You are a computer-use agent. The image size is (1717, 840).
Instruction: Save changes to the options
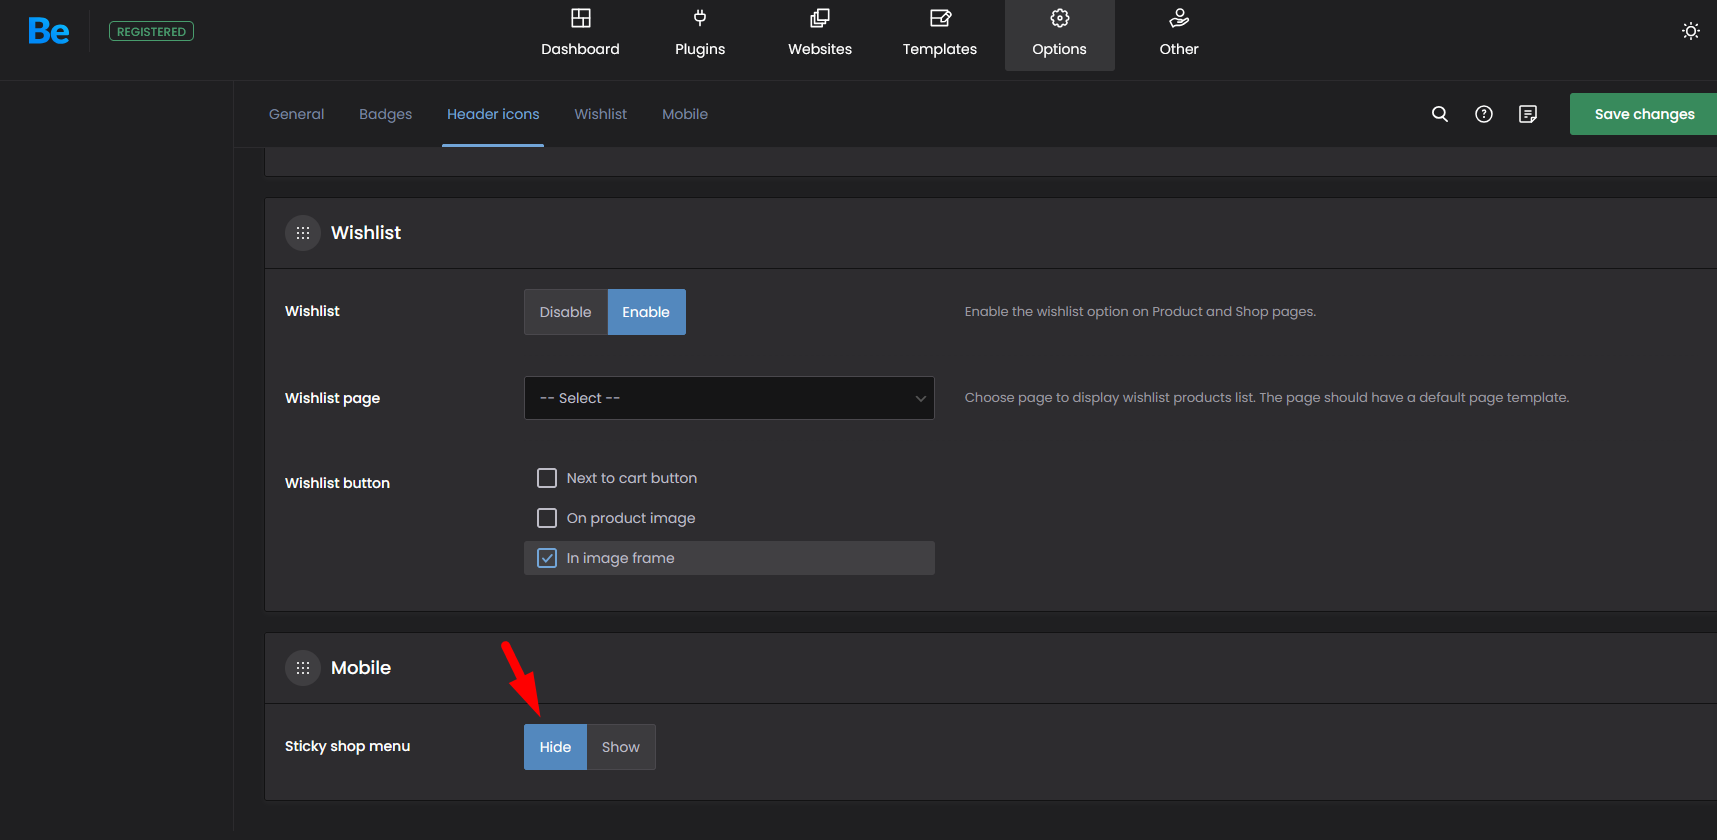[1644, 114]
